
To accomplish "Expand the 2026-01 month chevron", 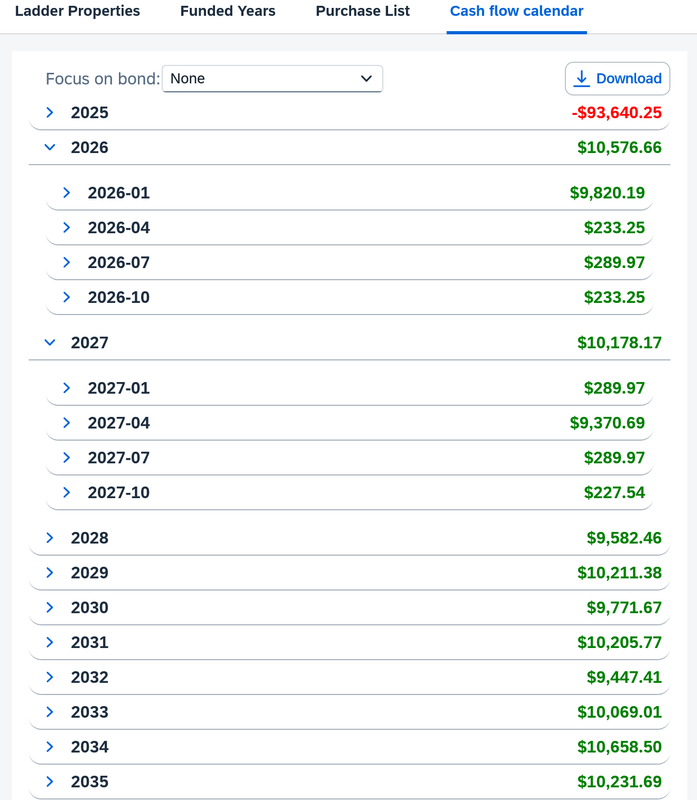I will click(66, 193).
